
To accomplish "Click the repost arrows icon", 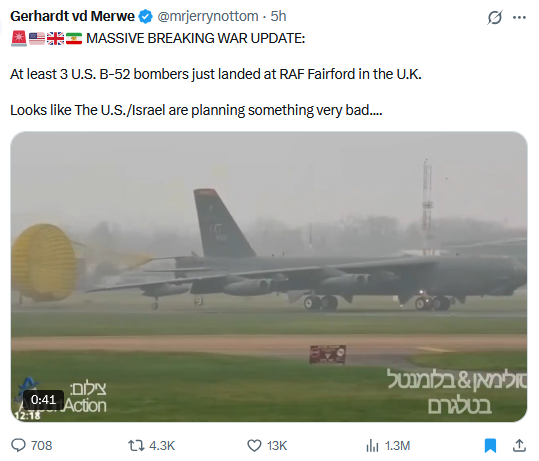I will pos(136,446).
